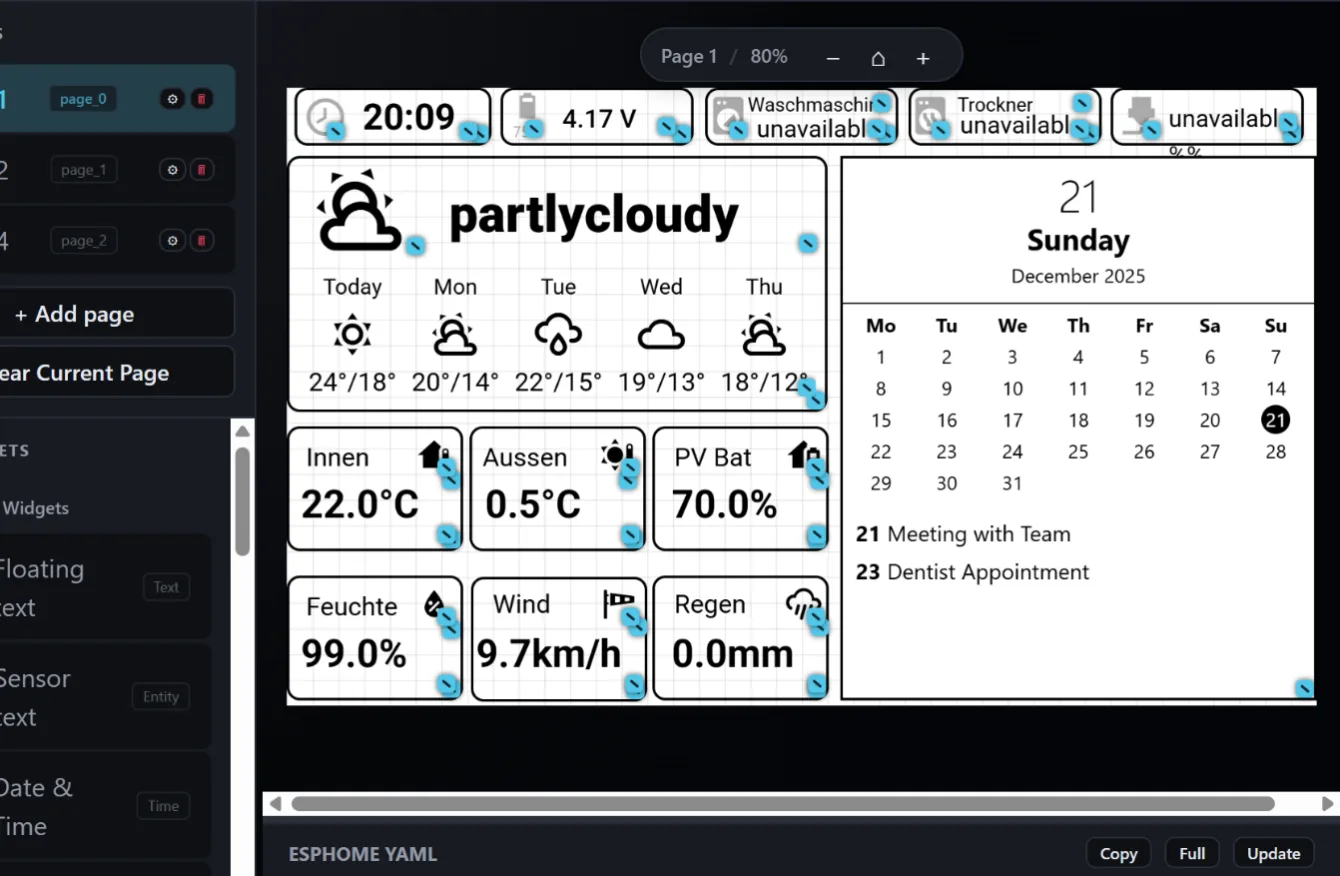Click the home reset zoom icon

coord(878,58)
